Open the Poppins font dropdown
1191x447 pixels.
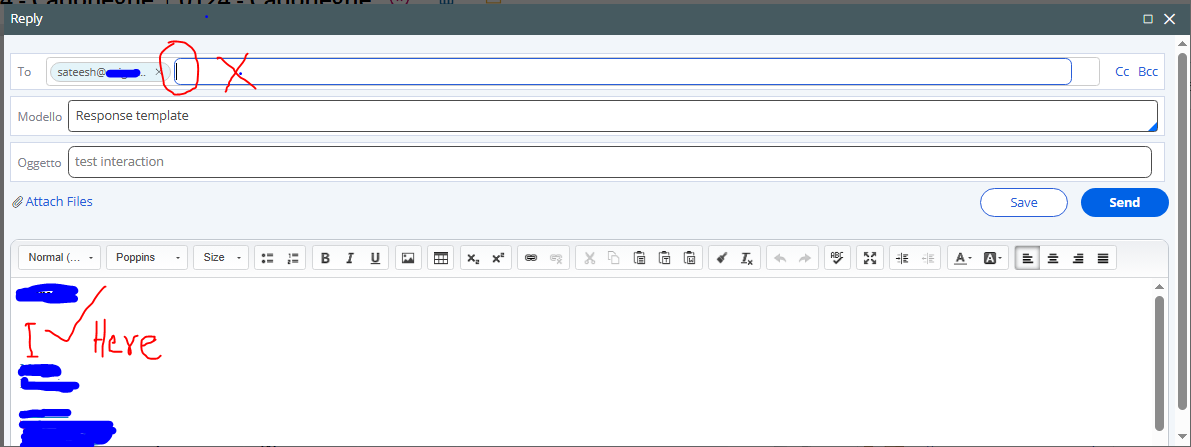pyautogui.click(x=147, y=258)
